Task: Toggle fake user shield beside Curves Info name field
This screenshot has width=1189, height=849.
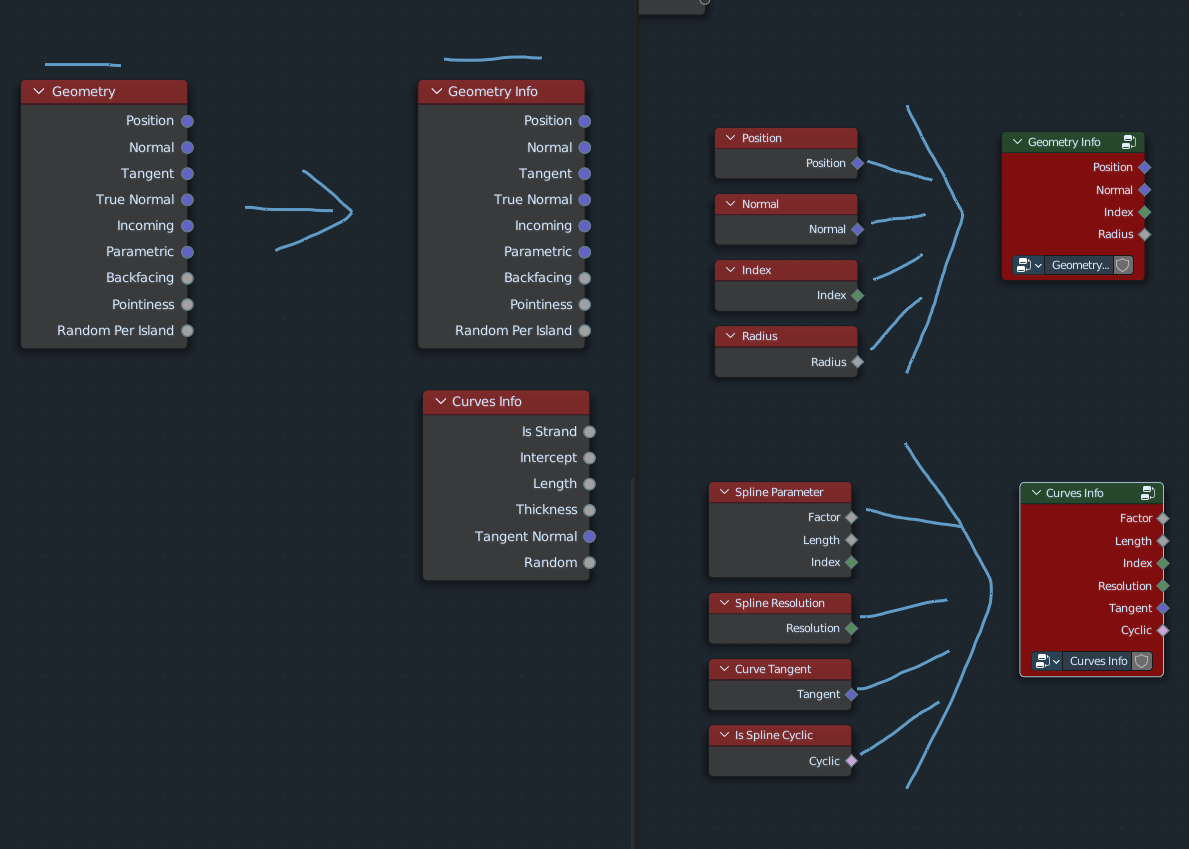Action: [x=1142, y=661]
